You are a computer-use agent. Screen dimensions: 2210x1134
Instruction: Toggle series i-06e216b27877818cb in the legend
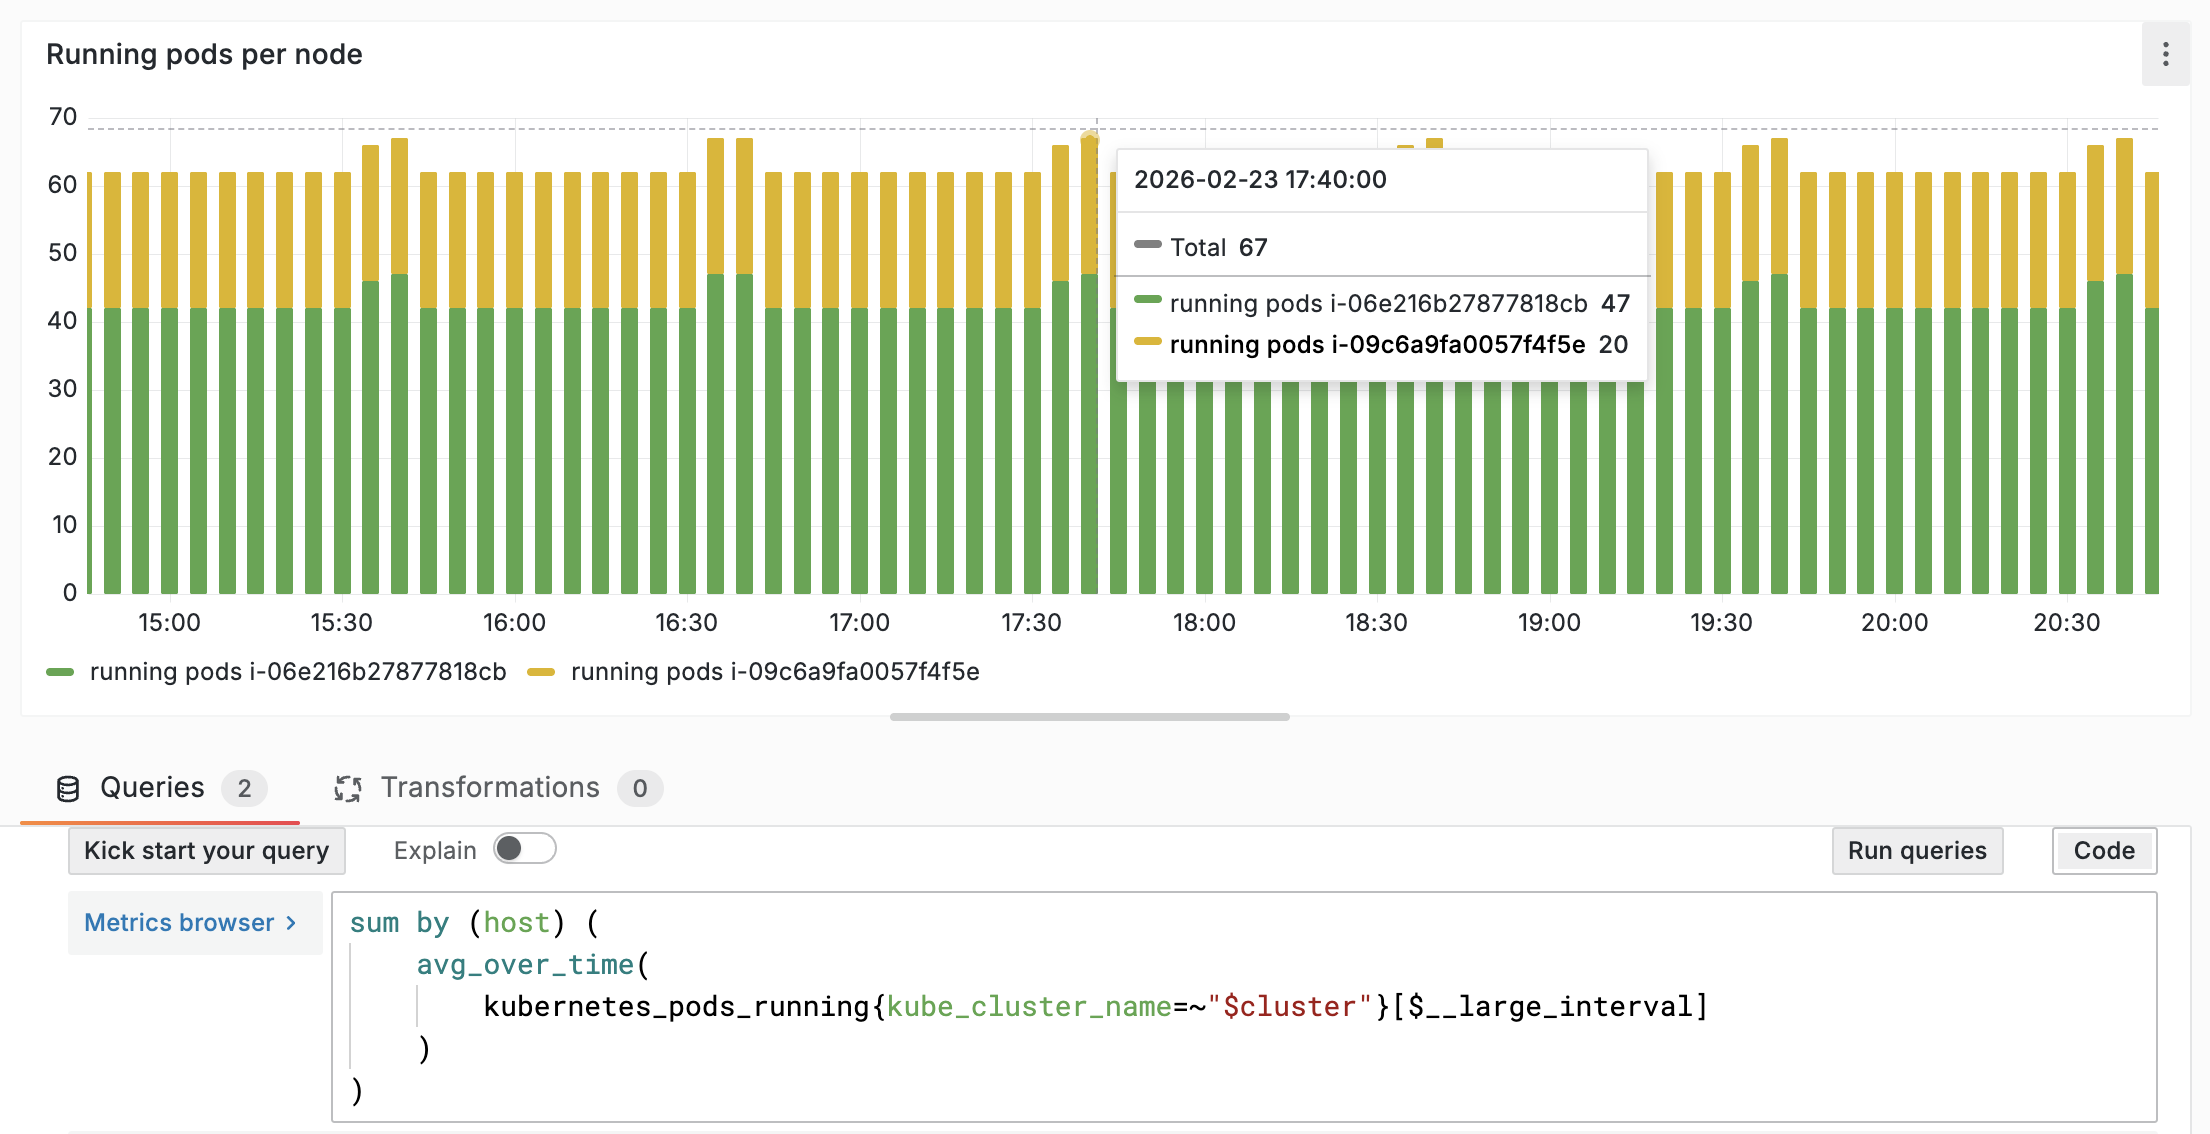click(x=298, y=672)
